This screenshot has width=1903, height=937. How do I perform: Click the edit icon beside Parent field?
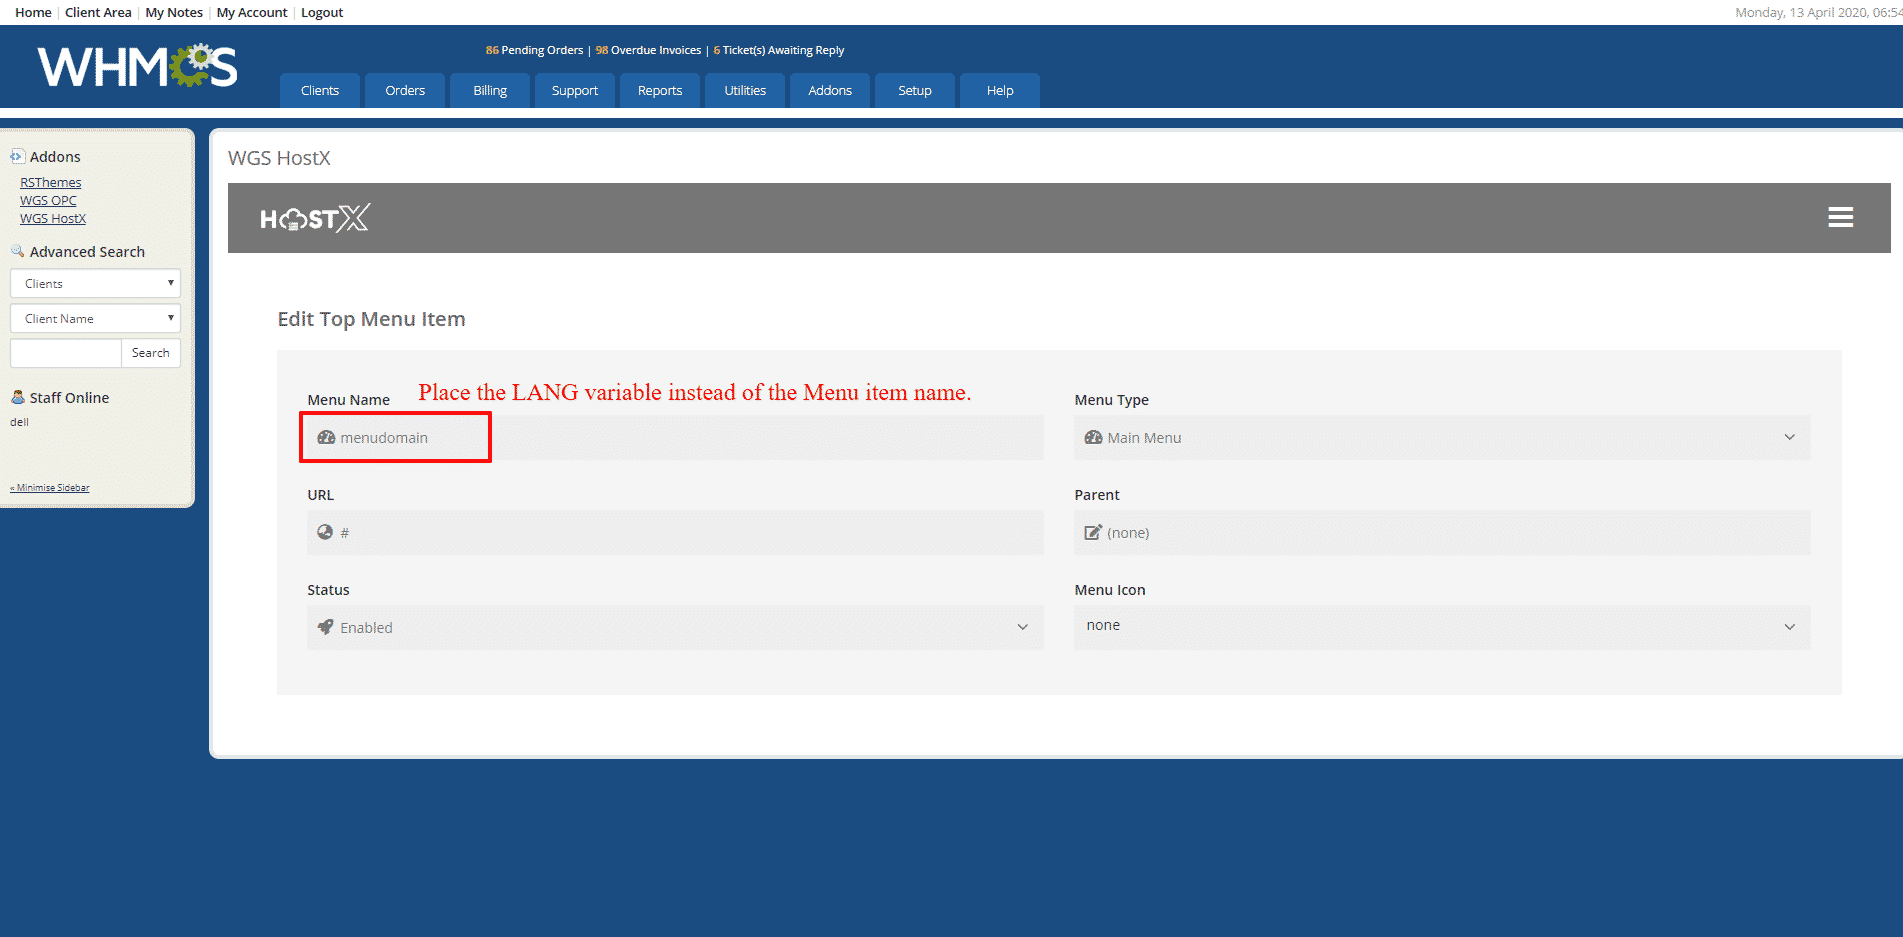[x=1093, y=533]
